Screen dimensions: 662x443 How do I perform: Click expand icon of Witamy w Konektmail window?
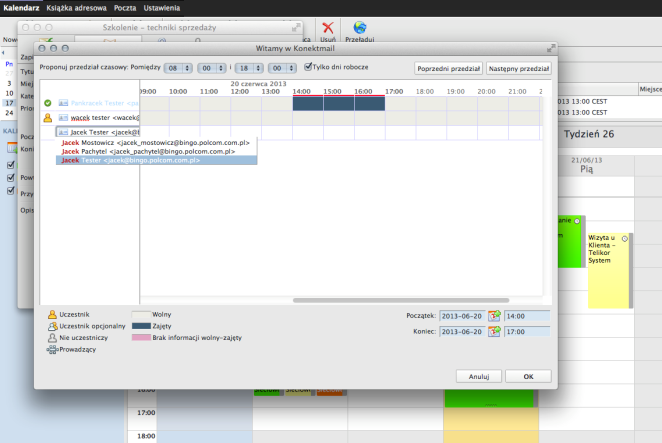[x=551, y=48]
